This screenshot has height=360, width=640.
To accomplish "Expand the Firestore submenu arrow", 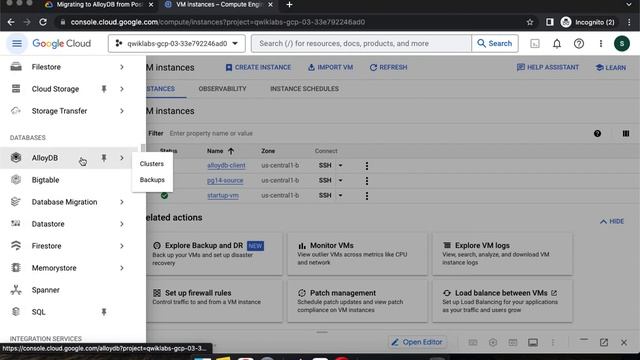I will (x=122, y=246).
